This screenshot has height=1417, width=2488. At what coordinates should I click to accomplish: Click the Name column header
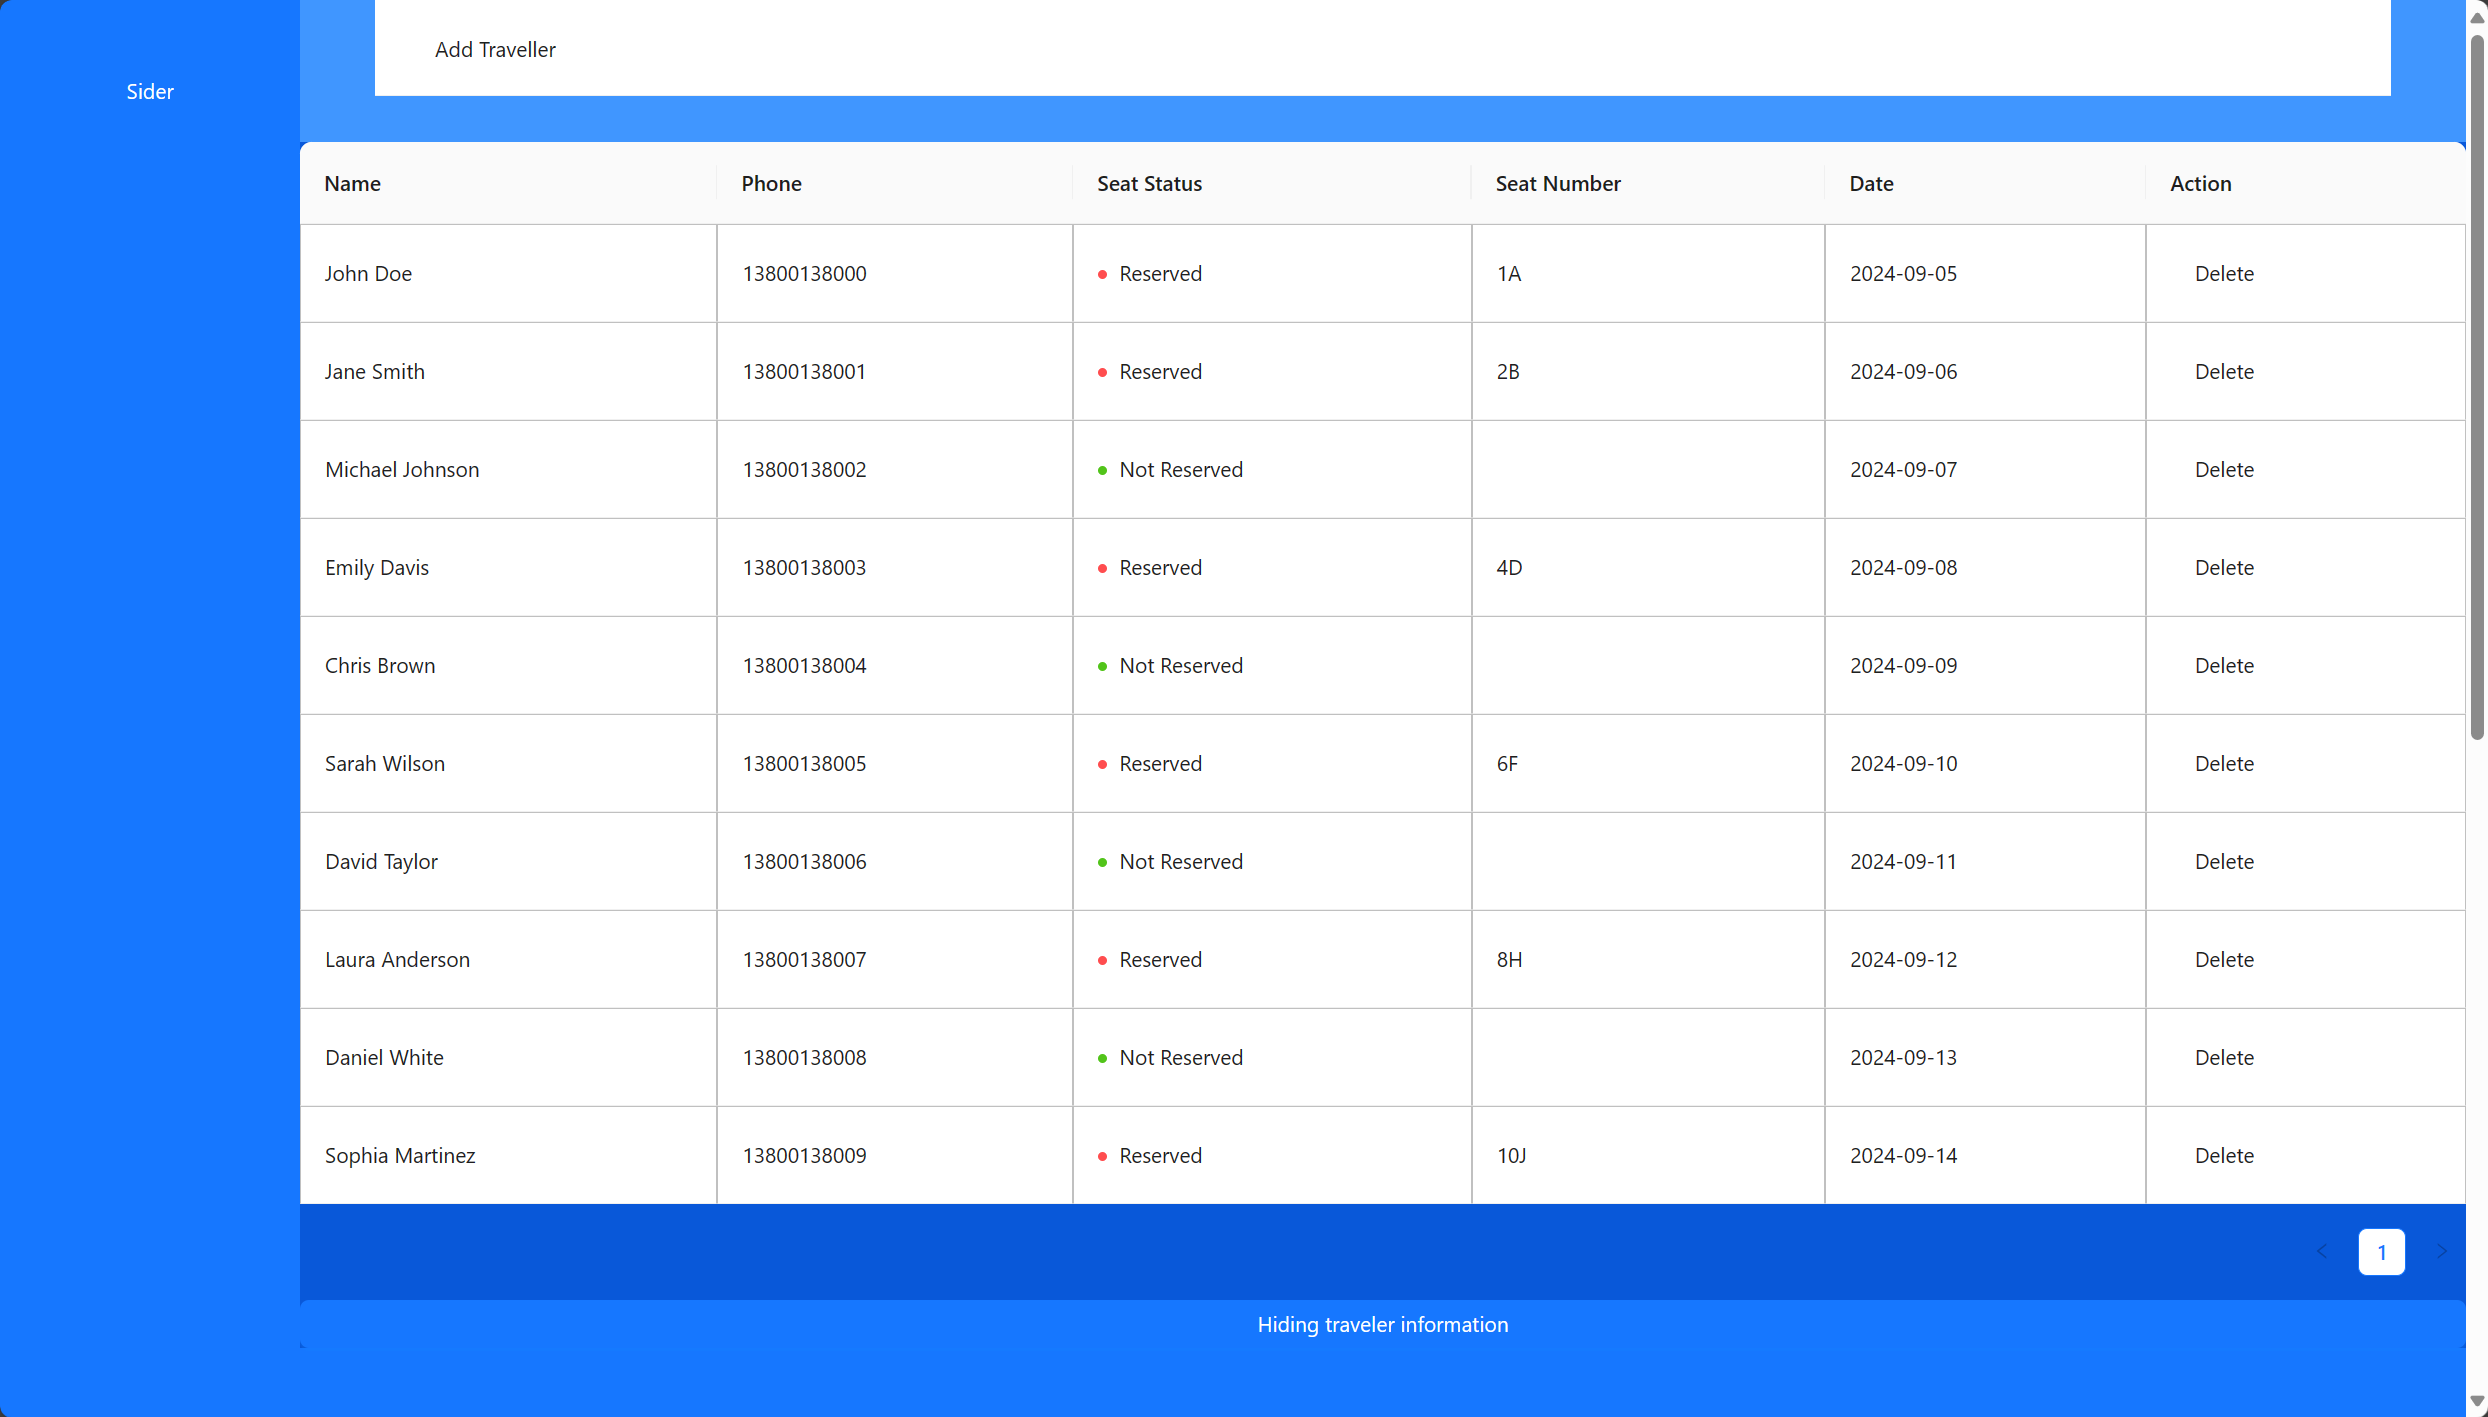point(352,184)
